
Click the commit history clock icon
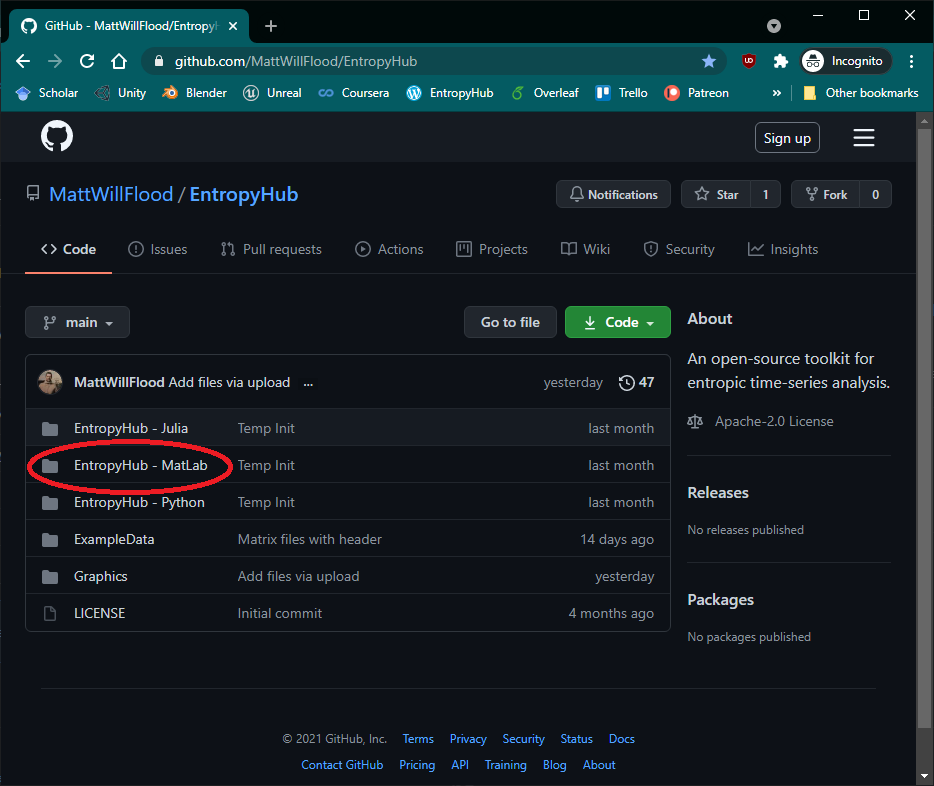(626, 382)
